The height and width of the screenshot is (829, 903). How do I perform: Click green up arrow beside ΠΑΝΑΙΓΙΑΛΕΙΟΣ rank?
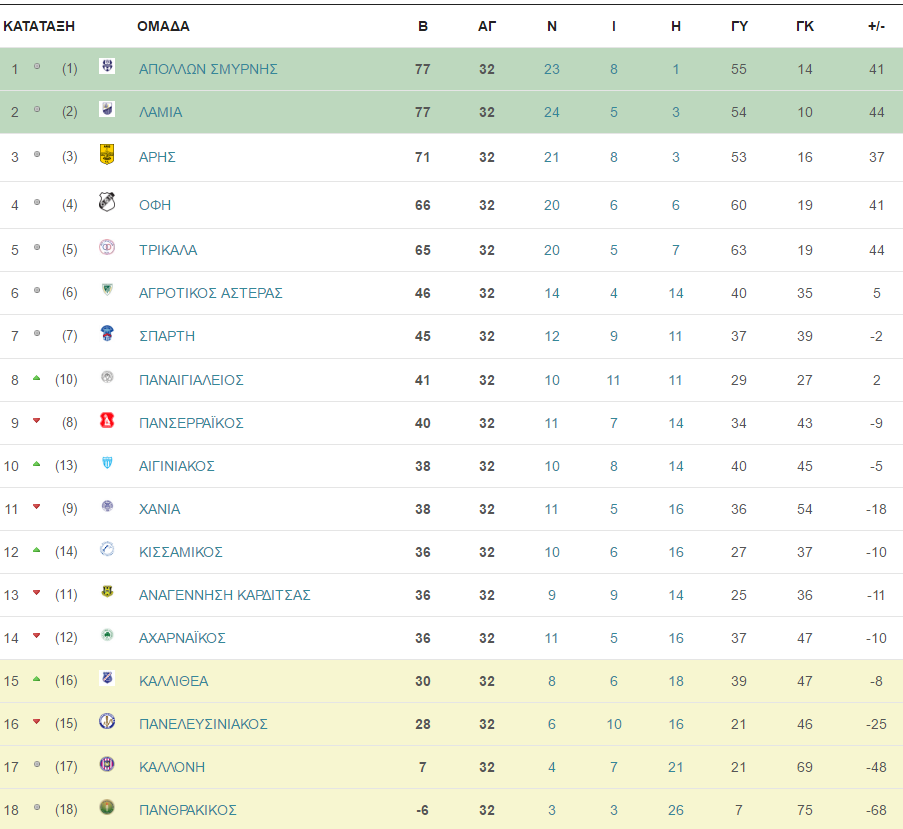37,378
